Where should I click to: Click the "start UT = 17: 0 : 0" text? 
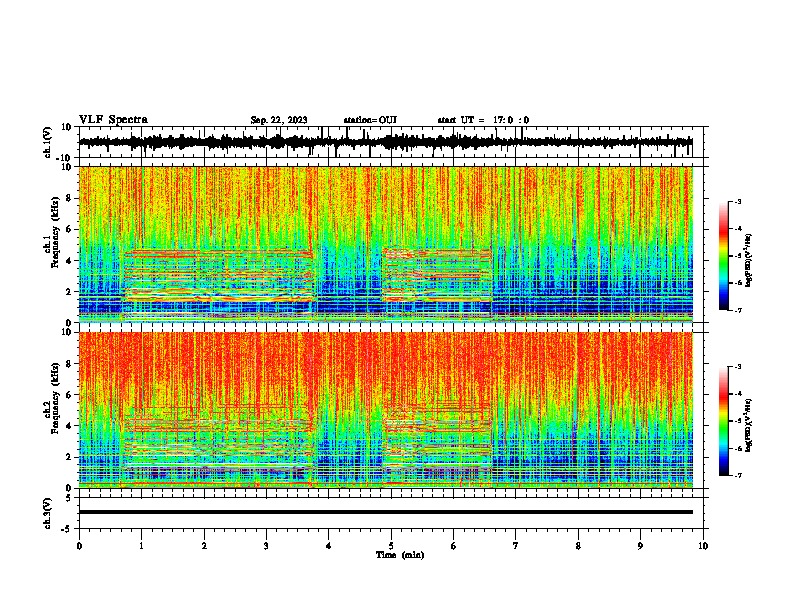tap(483, 120)
